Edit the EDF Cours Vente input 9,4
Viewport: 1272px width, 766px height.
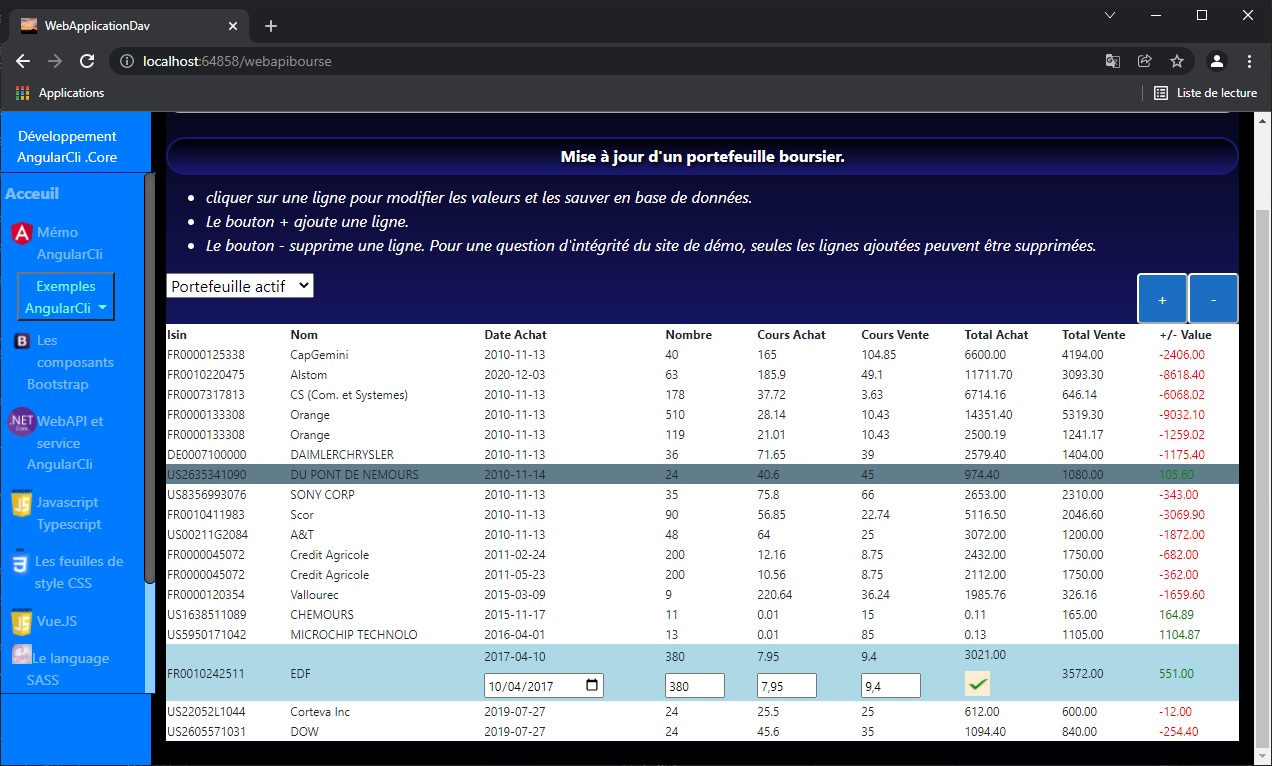tap(891, 686)
